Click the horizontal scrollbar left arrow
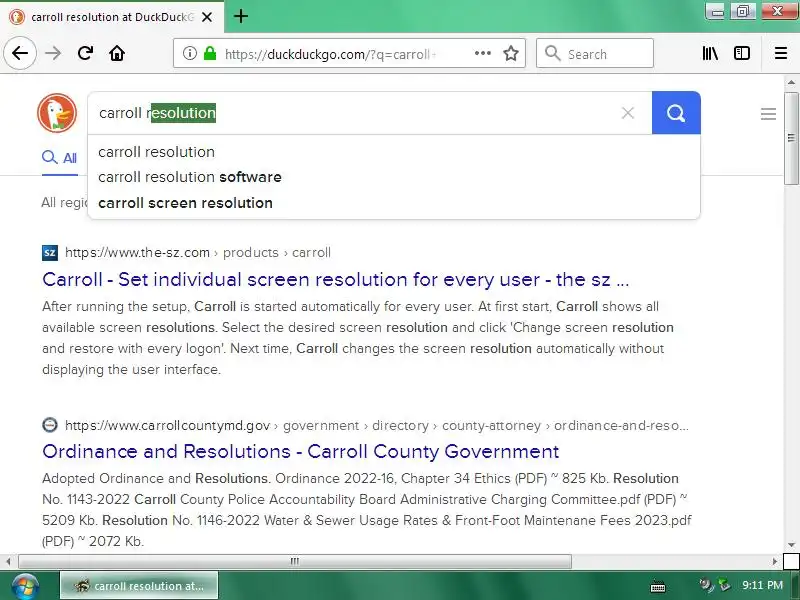Screen dimensions: 800x600 coord(8,561)
